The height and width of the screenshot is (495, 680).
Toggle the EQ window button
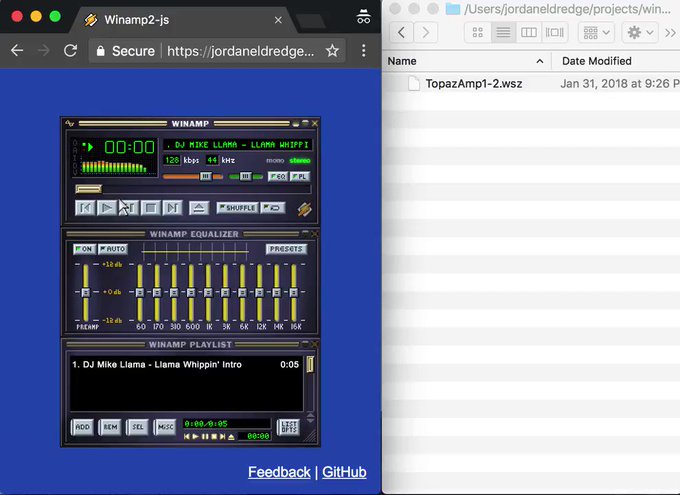pos(278,177)
